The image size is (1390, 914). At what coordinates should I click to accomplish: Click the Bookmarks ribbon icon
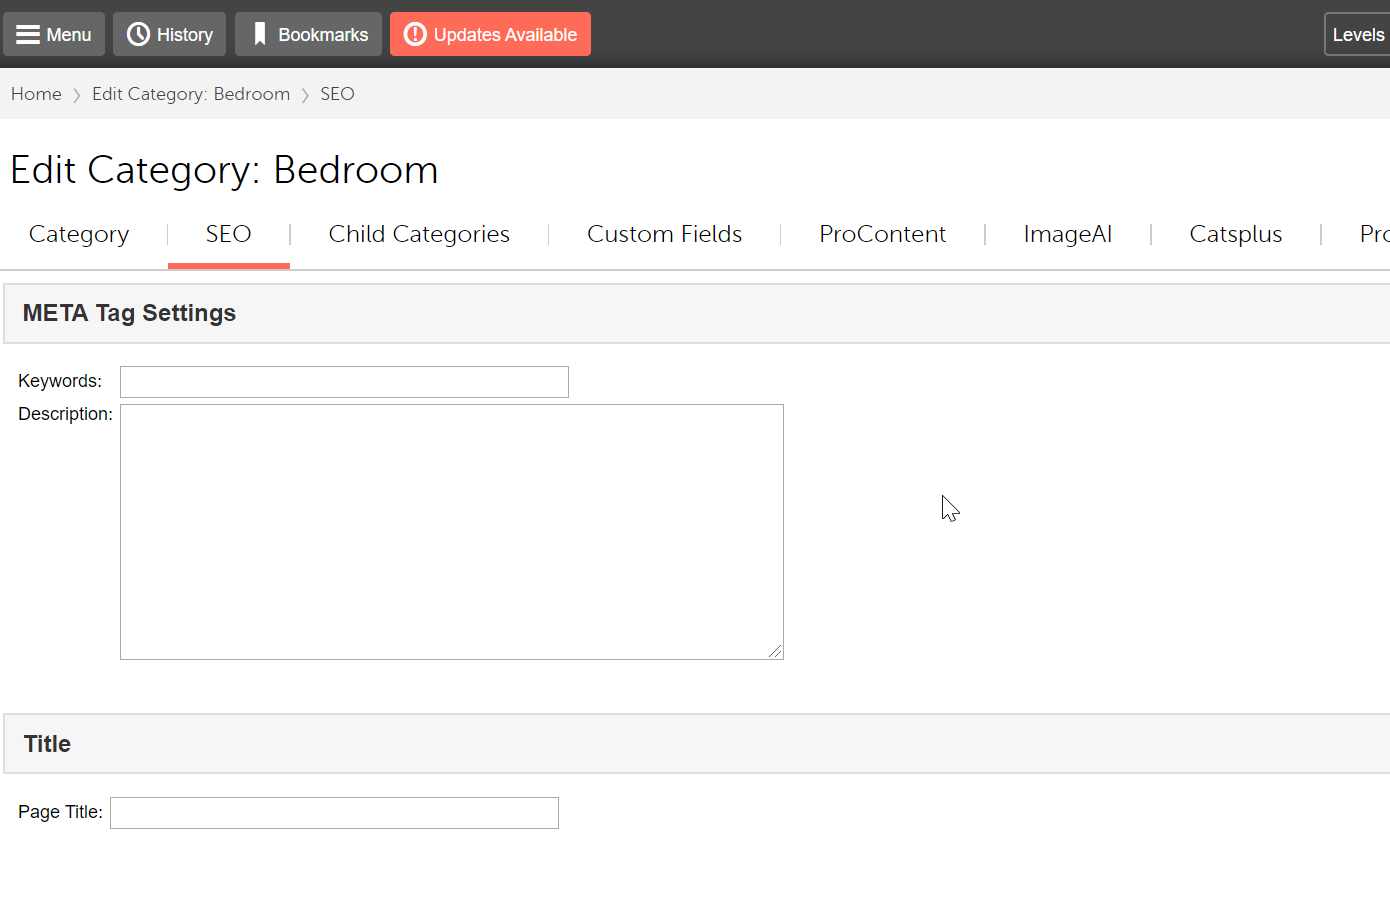pyautogui.click(x=260, y=35)
